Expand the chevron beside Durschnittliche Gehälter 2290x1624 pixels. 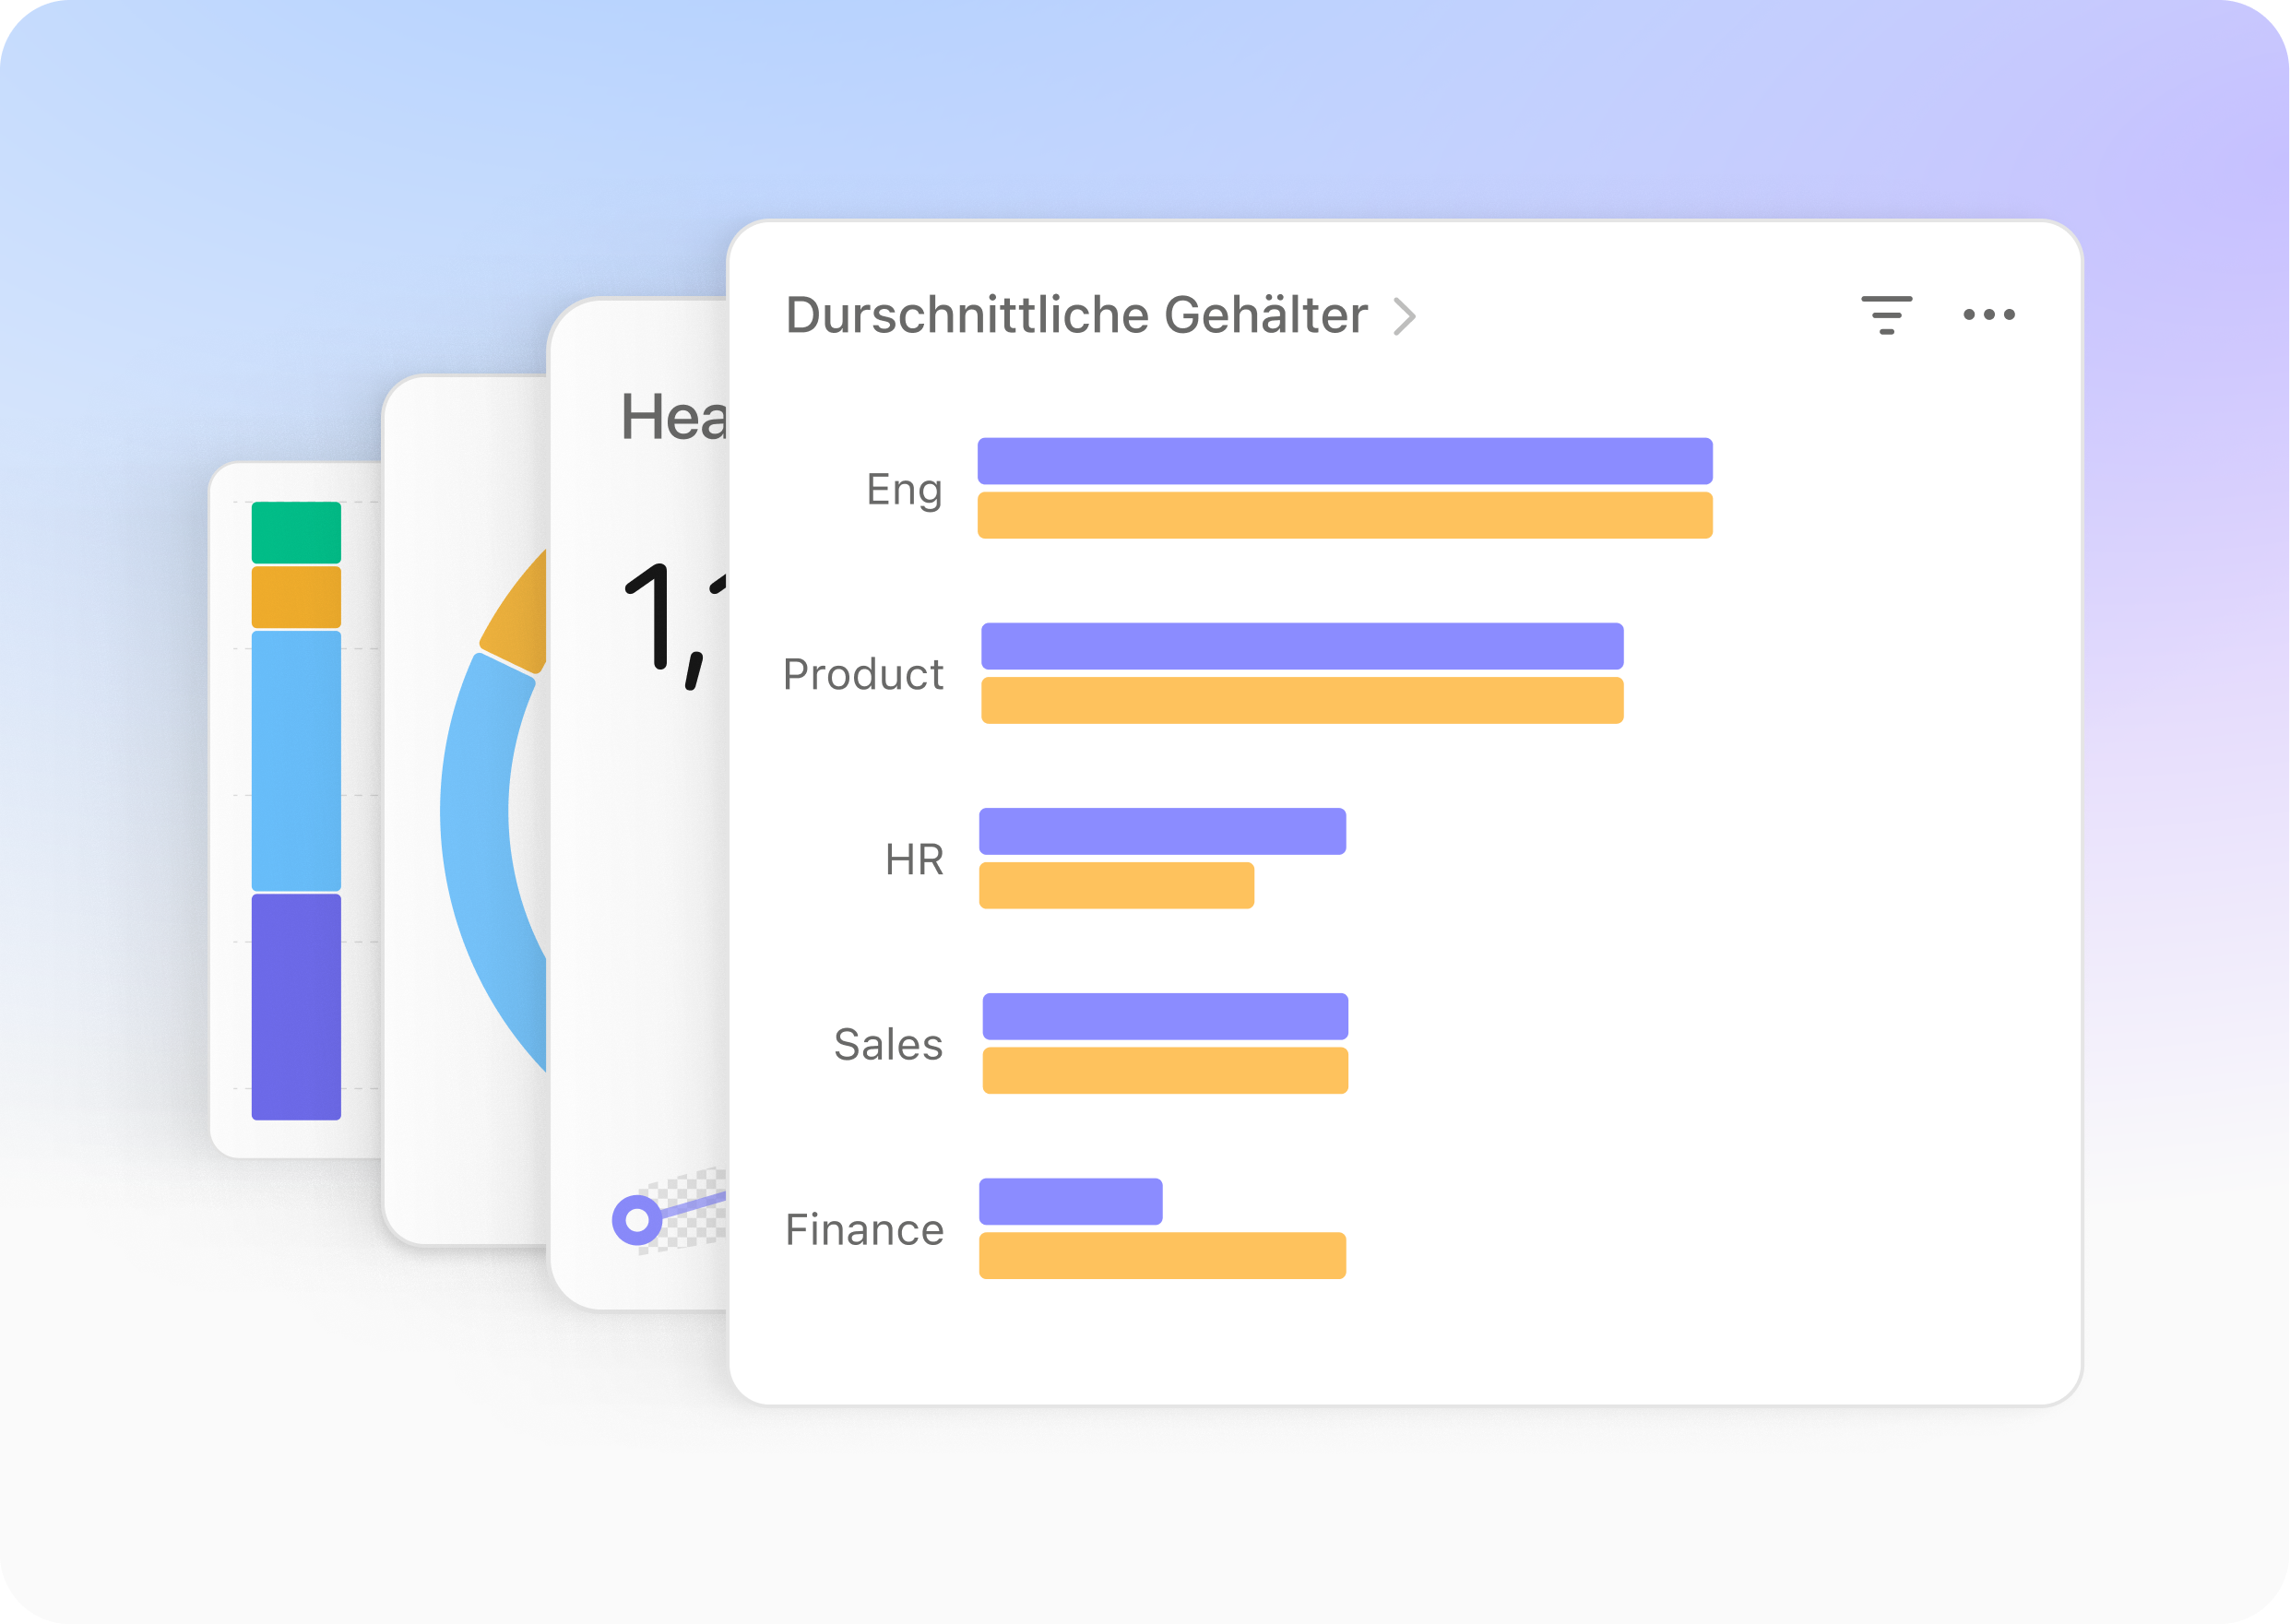tap(1405, 317)
